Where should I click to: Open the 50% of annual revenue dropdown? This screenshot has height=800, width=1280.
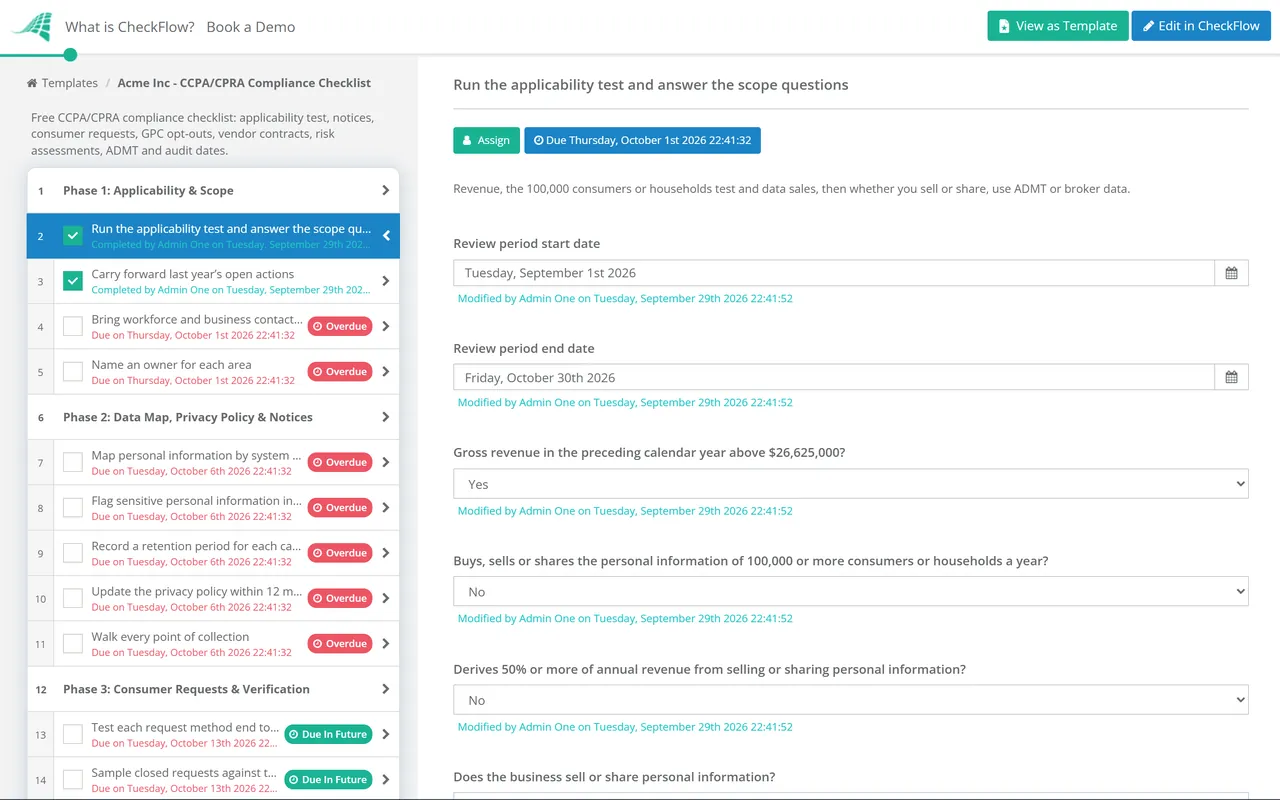[851, 700]
